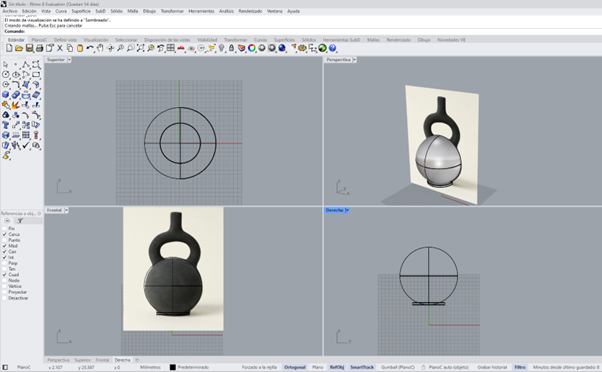
Task: Switch to the Visualización toolbar tab
Action: click(96, 40)
